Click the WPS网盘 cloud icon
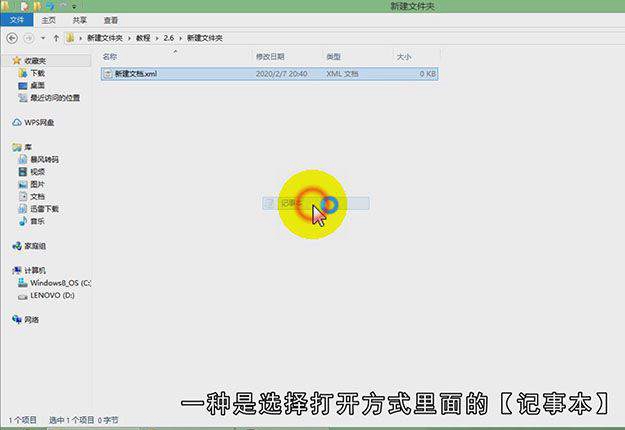625x430 pixels. pos(17,122)
